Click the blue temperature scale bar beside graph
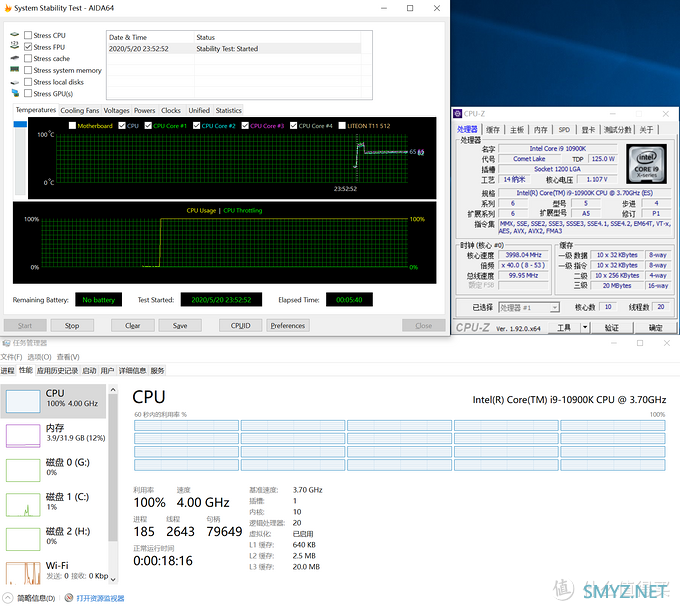680x611 pixels. [x=20, y=124]
